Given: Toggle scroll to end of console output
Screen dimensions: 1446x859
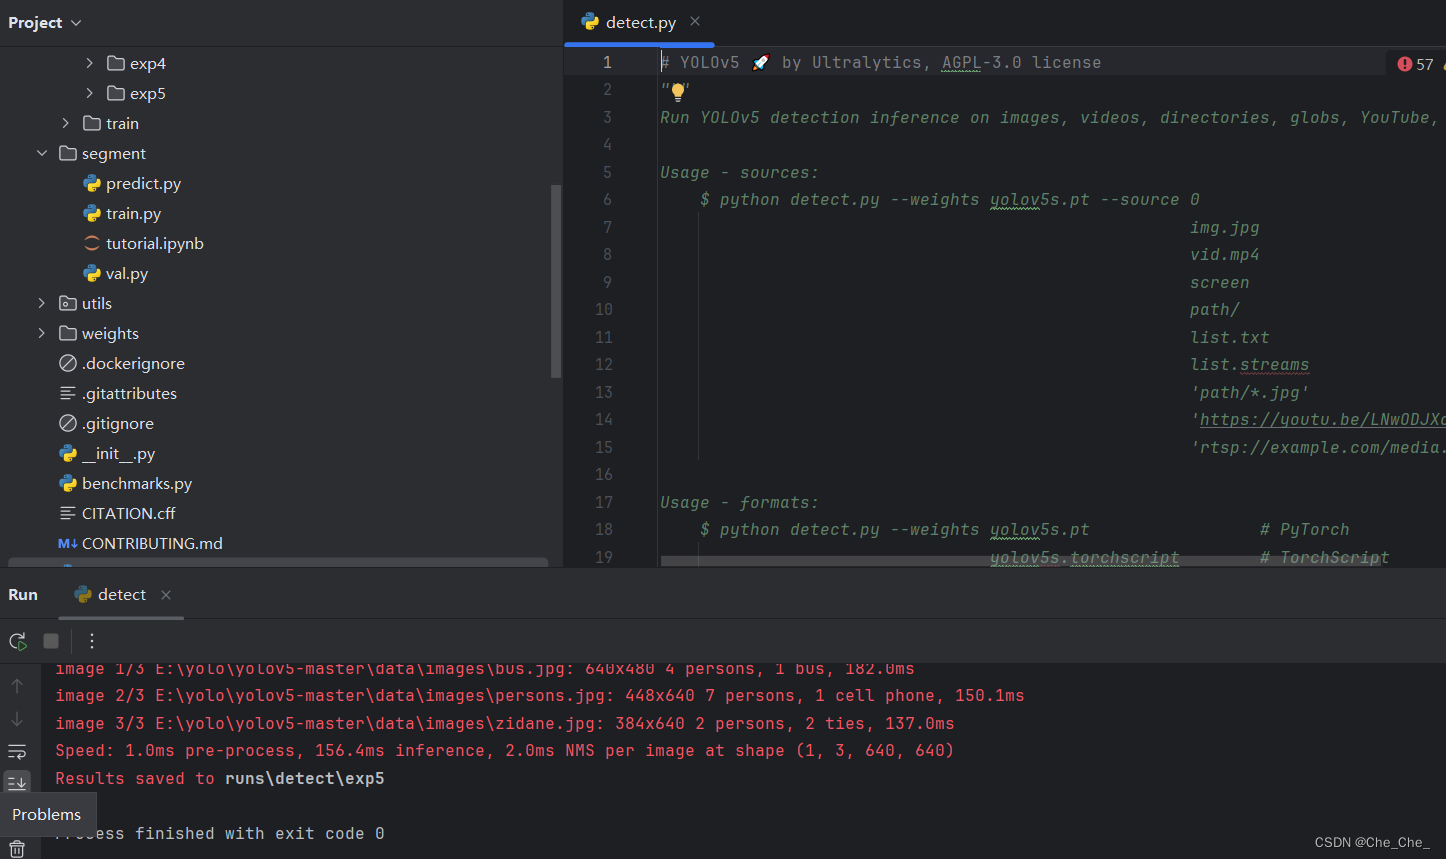Looking at the screenshot, I should click(17, 782).
